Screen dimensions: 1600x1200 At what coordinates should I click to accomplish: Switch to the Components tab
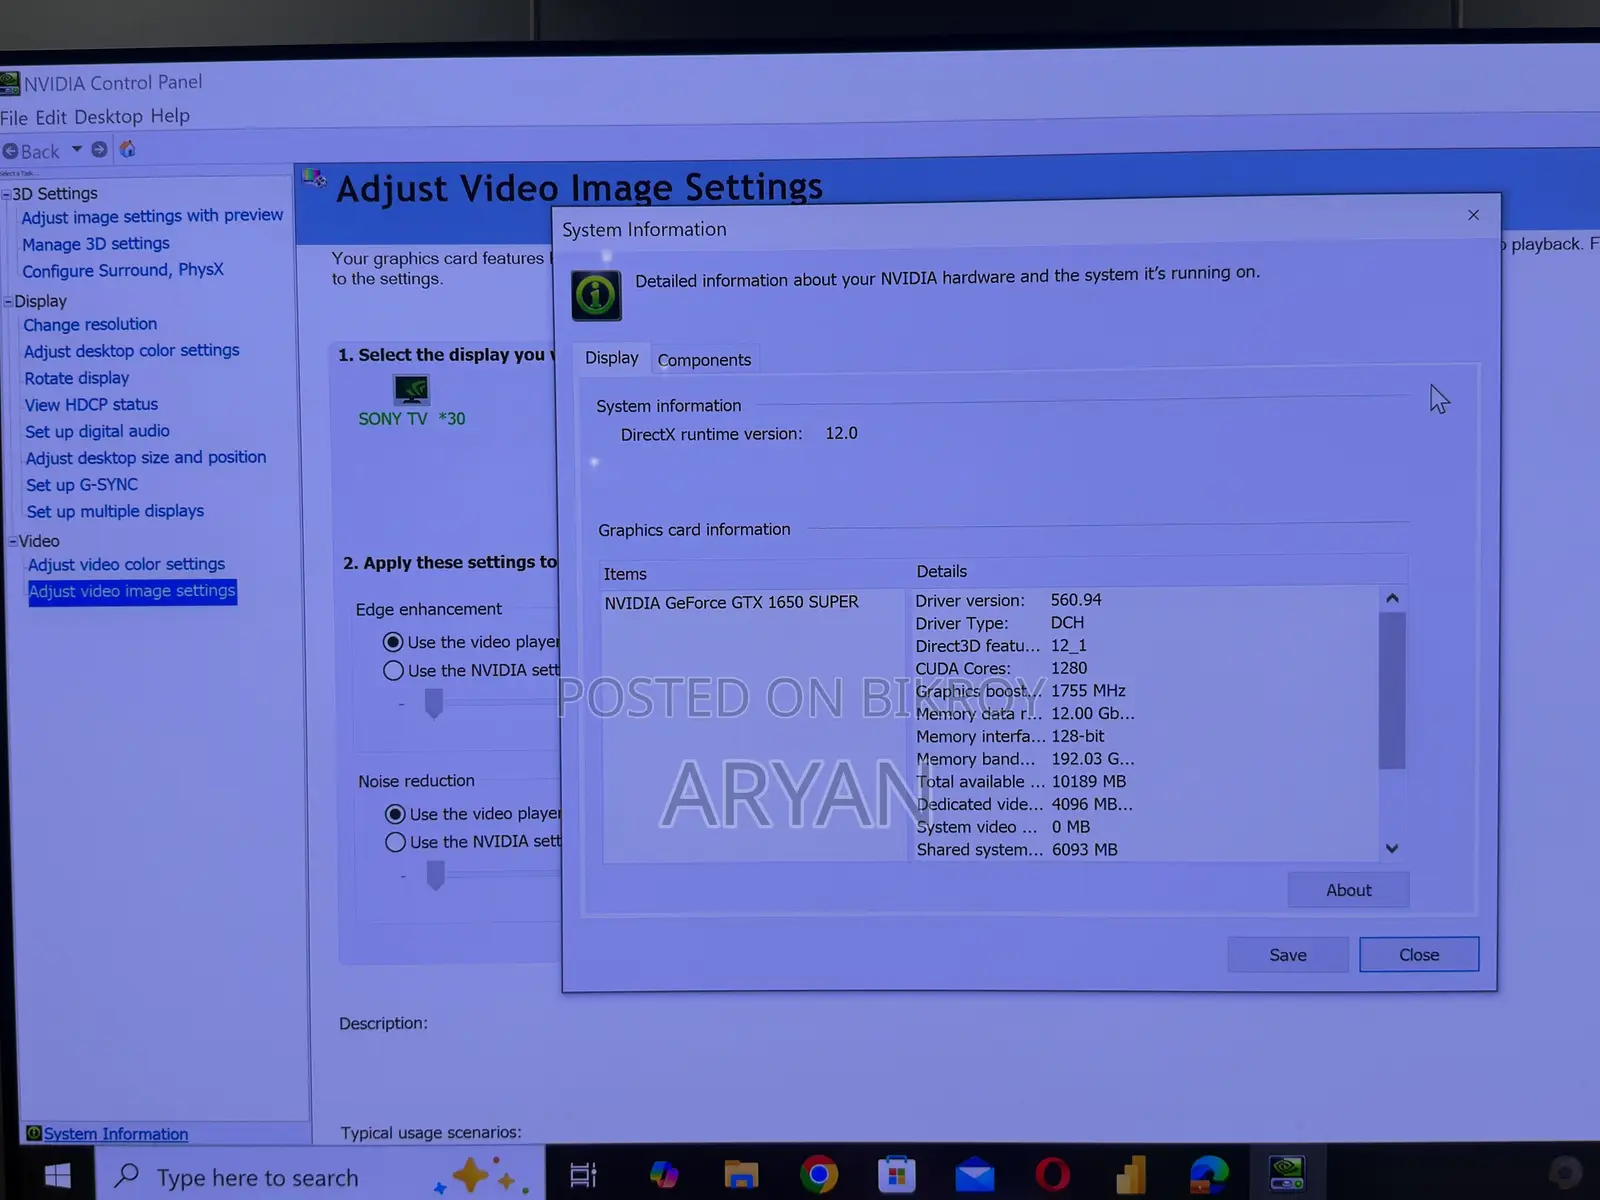point(704,360)
